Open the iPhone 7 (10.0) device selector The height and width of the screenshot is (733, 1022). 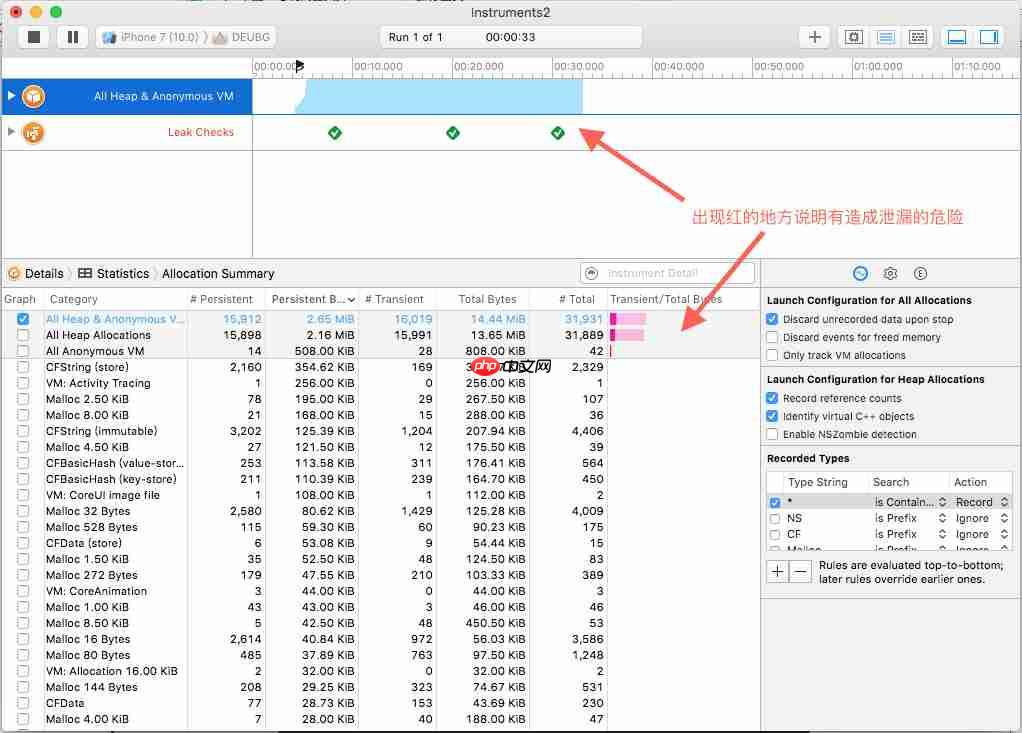coord(151,37)
